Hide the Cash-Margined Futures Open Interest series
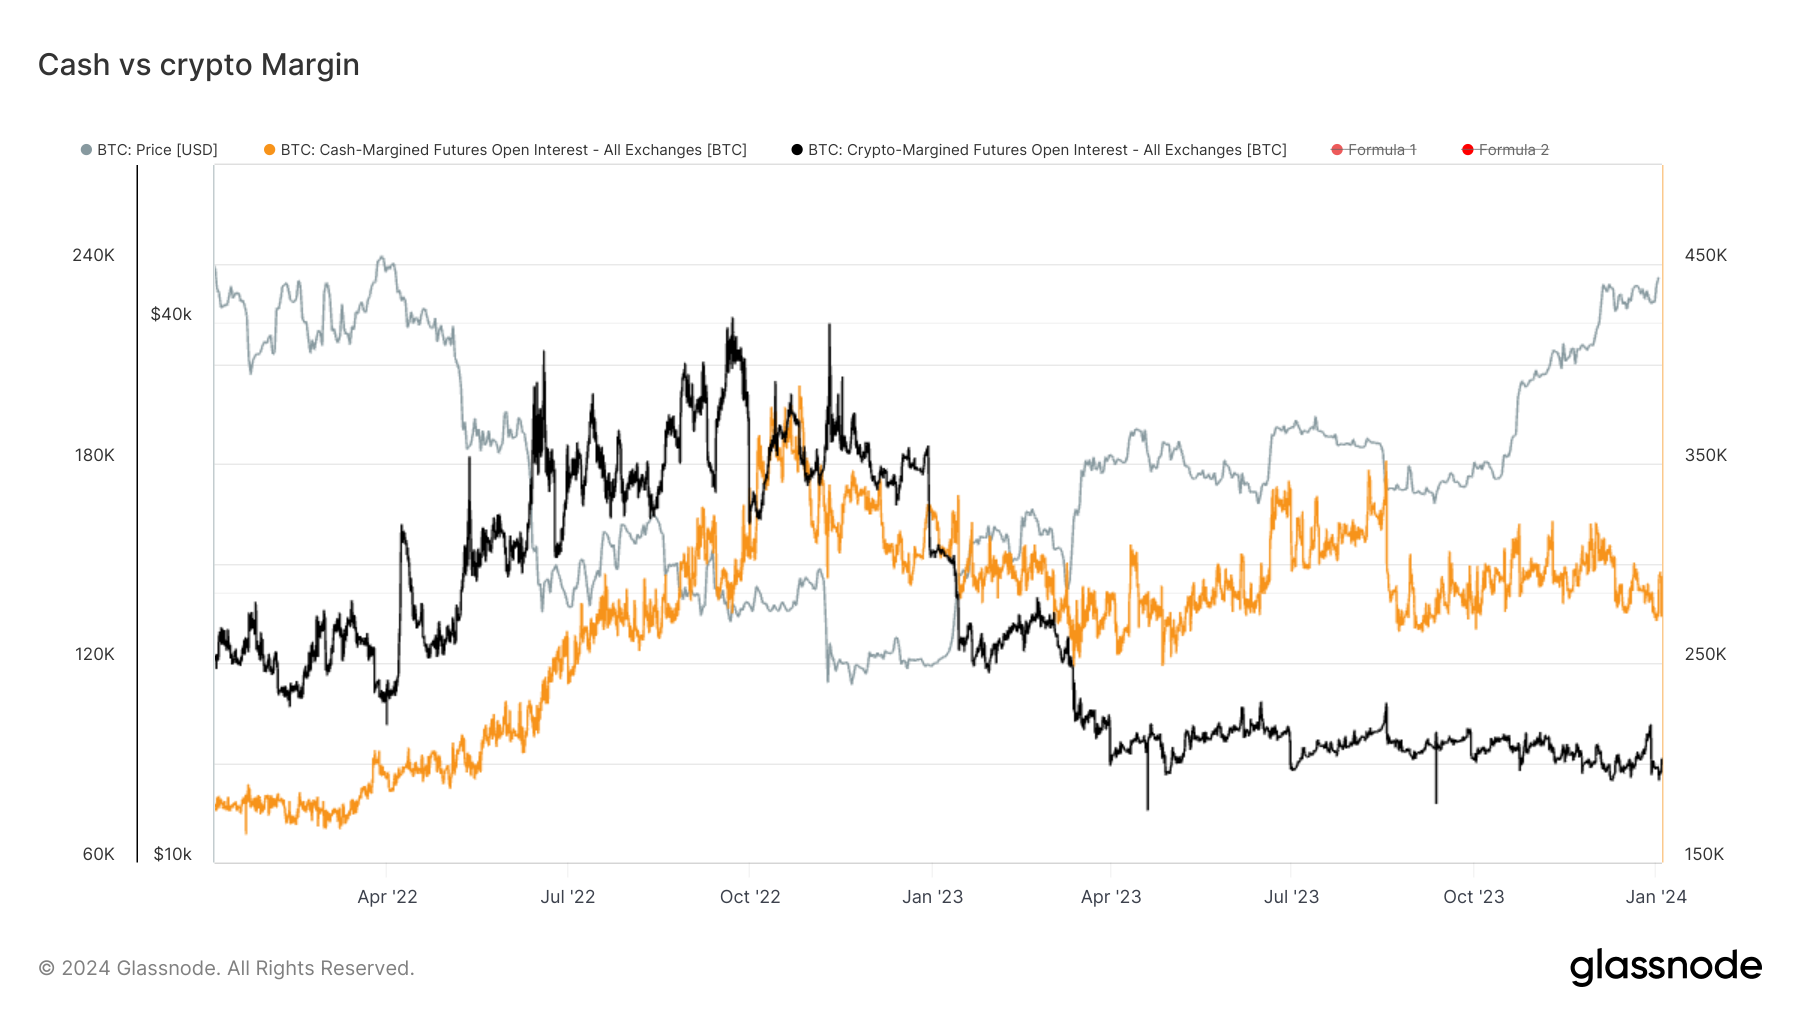1800x1013 pixels. tap(513, 150)
